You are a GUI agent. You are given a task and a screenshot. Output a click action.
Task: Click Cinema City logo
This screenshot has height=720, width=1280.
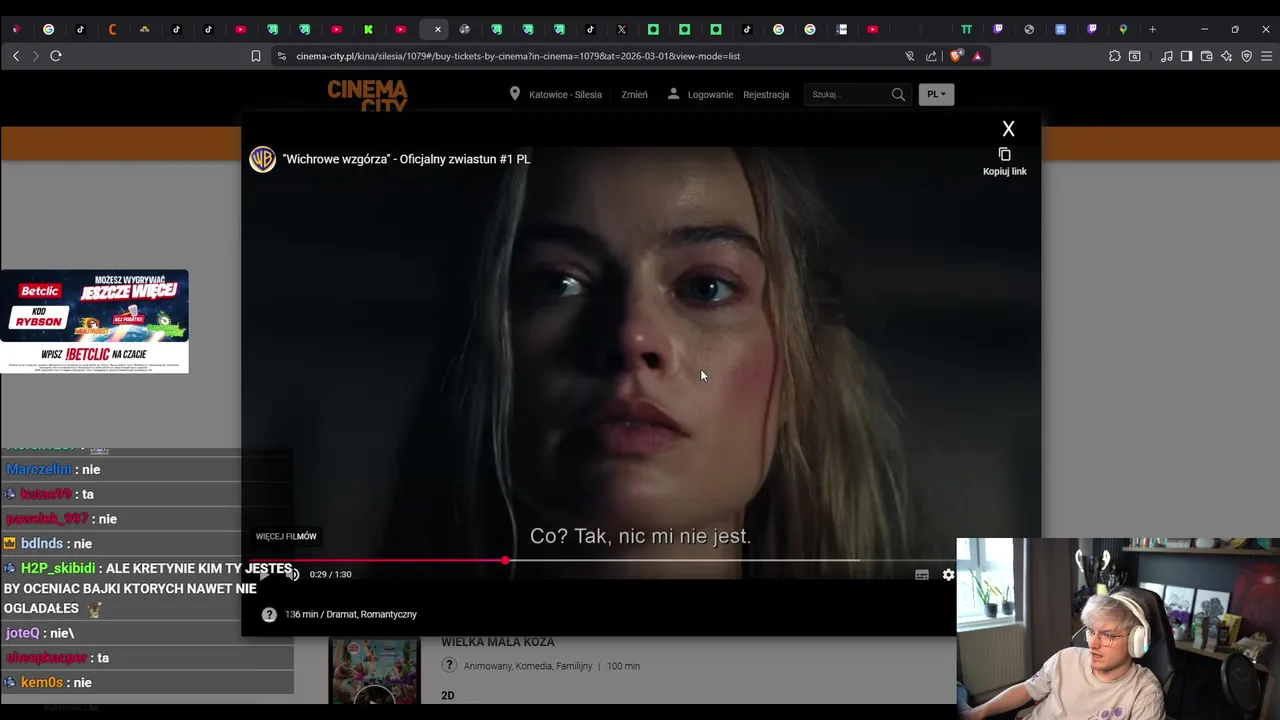coord(367,96)
